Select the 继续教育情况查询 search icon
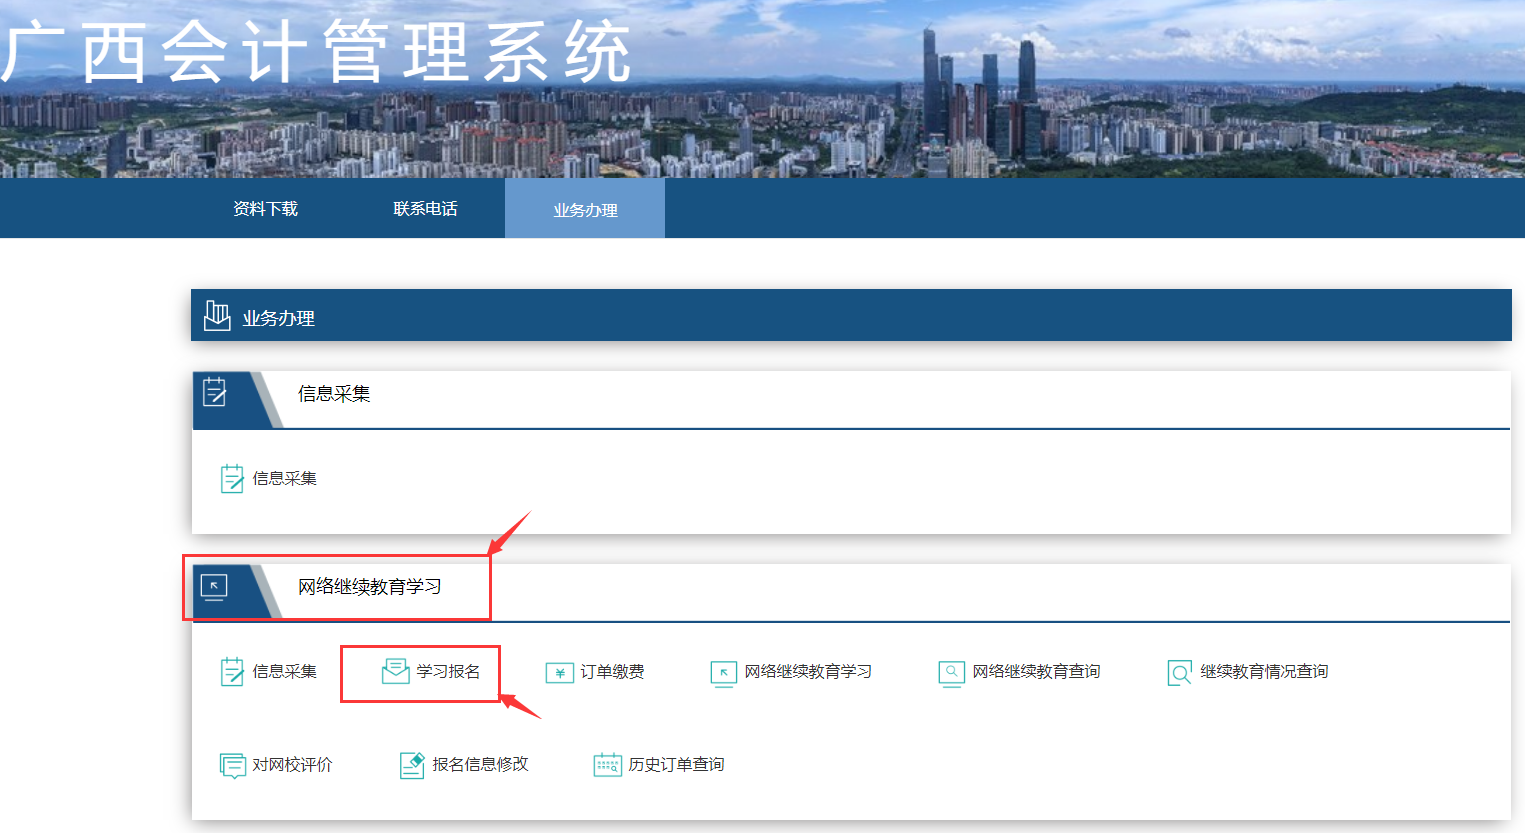 1178,672
